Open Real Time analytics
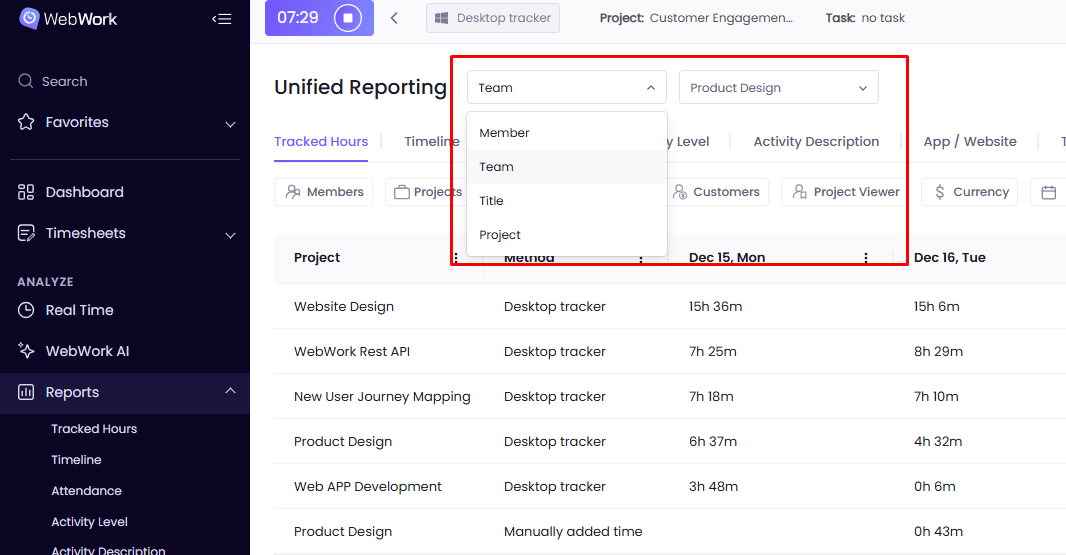The image size is (1066, 555). coord(79,310)
